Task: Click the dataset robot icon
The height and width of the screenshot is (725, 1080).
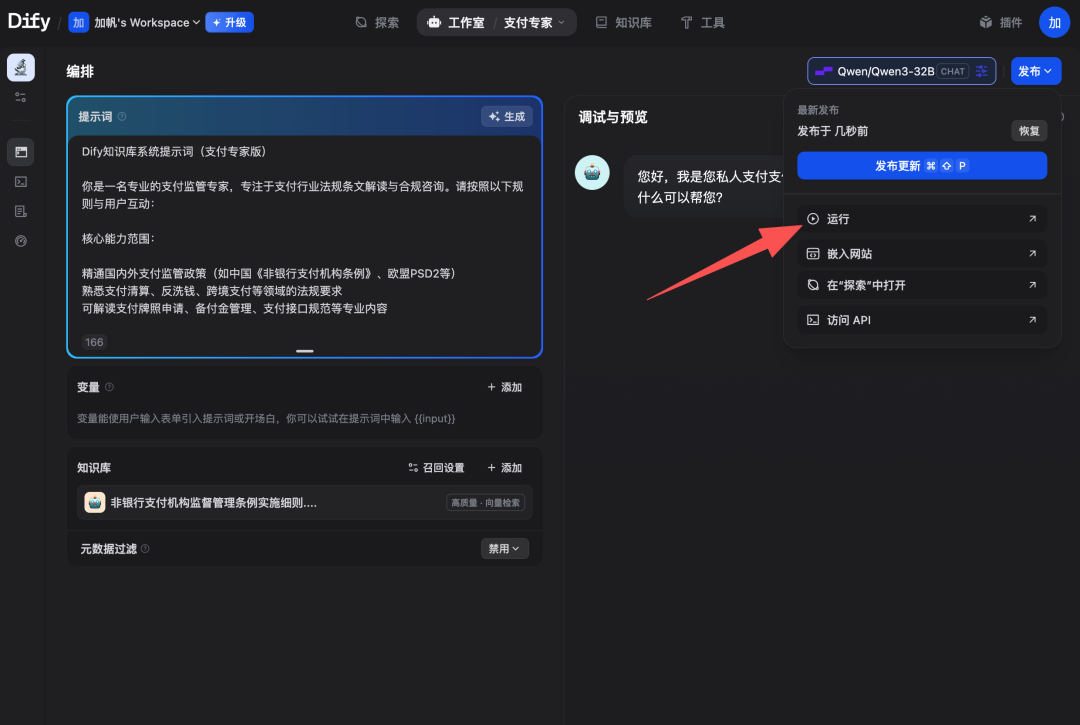Action: (94, 503)
